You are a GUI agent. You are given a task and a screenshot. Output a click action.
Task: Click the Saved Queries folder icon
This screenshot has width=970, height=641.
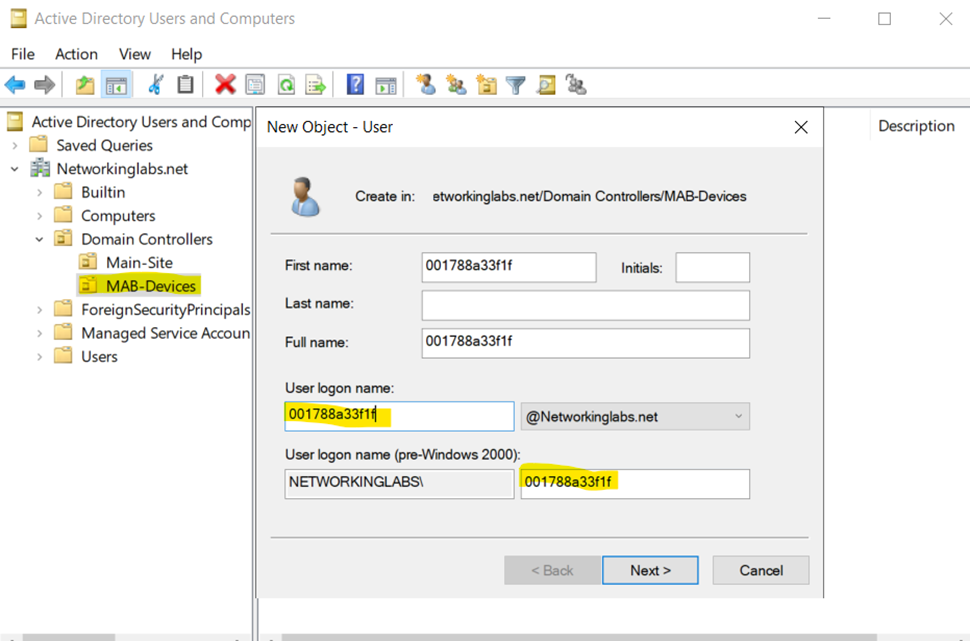[x=38, y=145]
